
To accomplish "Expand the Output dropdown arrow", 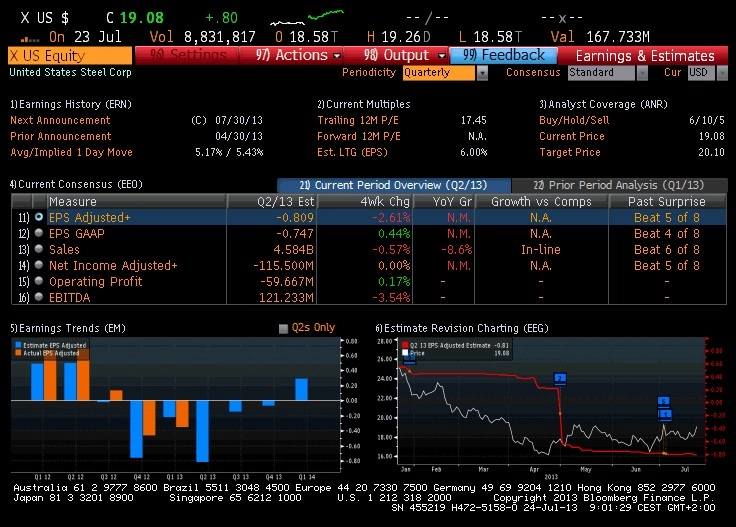I will (442, 56).
